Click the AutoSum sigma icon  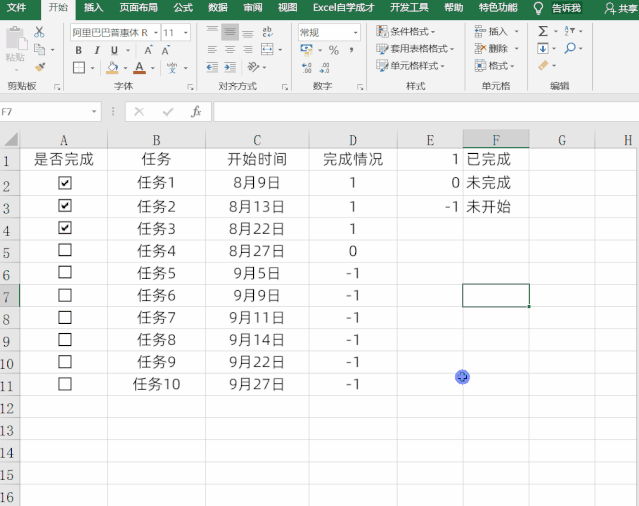[543, 31]
